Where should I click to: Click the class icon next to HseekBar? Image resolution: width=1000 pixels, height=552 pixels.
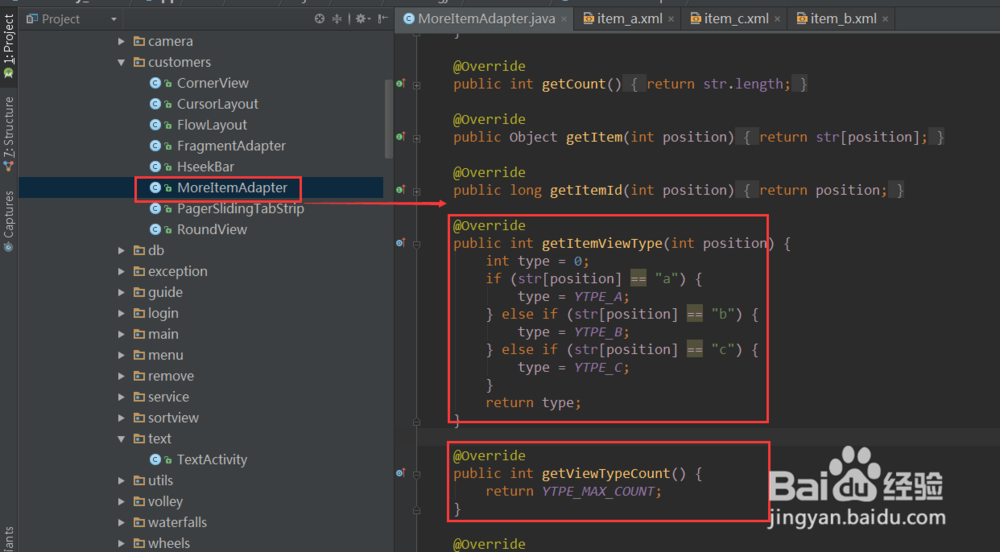(155, 166)
